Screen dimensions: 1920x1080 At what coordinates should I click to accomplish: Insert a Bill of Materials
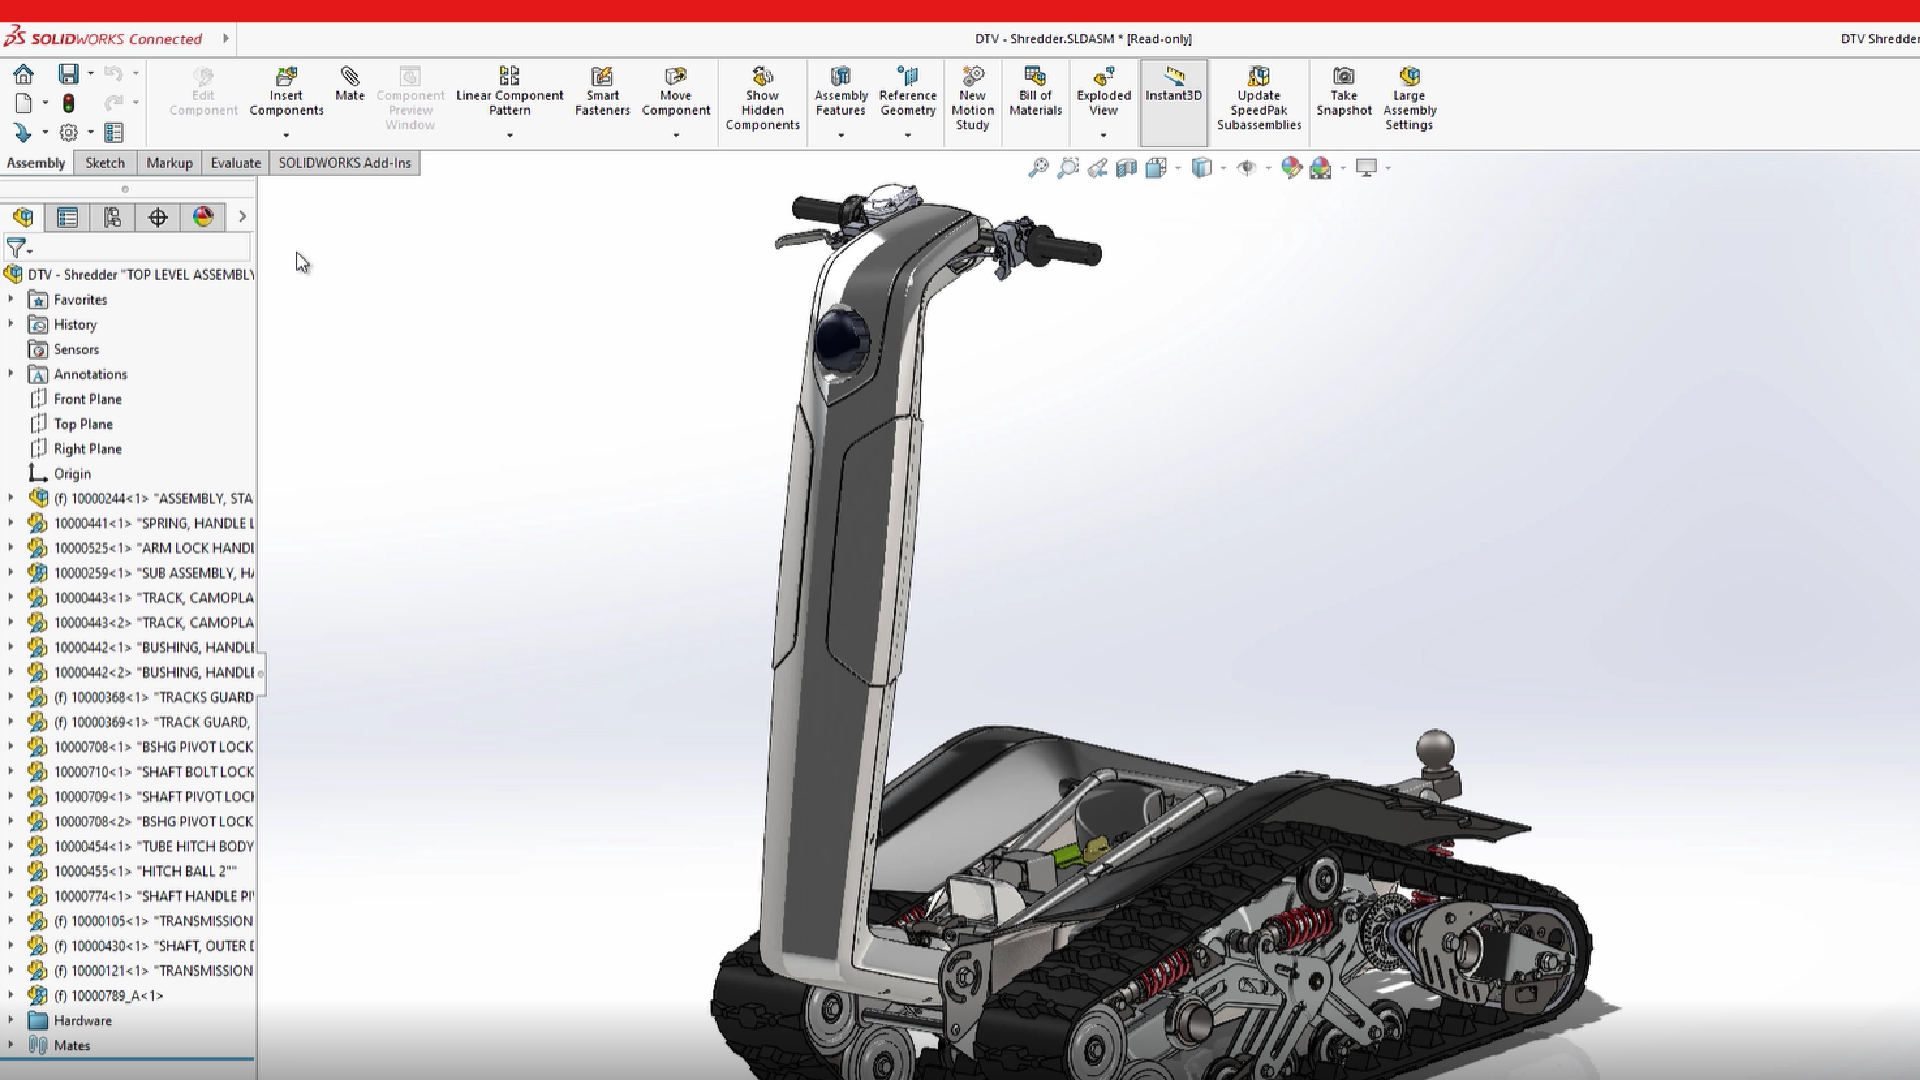pyautogui.click(x=1035, y=92)
